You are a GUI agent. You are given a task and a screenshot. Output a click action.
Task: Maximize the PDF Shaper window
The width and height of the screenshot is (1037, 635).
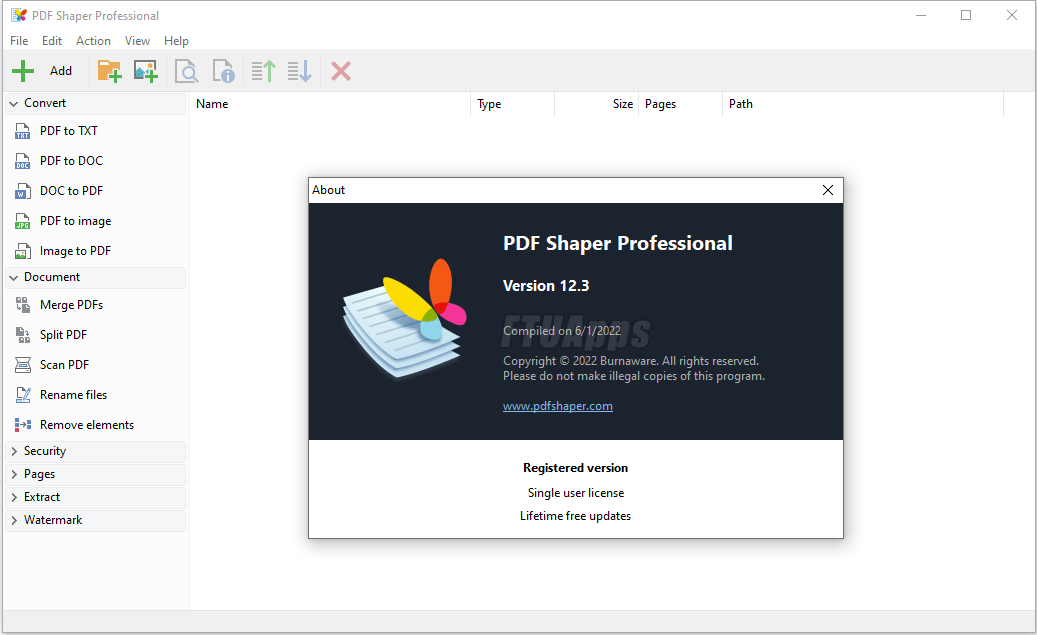[966, 15]
